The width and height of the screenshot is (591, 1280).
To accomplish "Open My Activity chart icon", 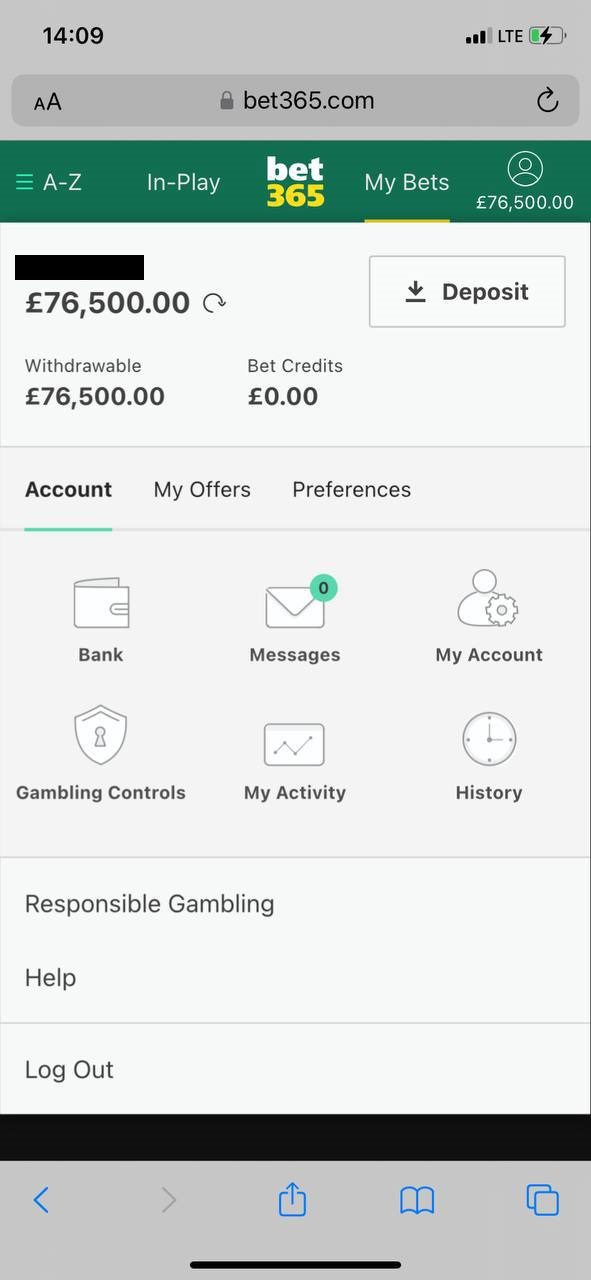I will pyautogui.click(x=294, y=745).
